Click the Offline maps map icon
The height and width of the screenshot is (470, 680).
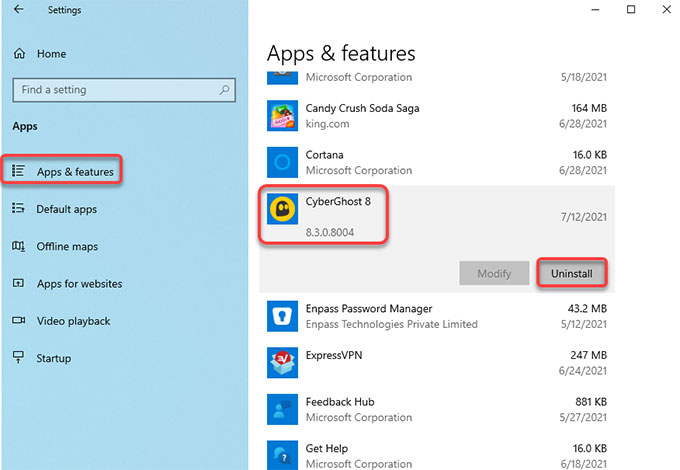[x=18, y=246]
